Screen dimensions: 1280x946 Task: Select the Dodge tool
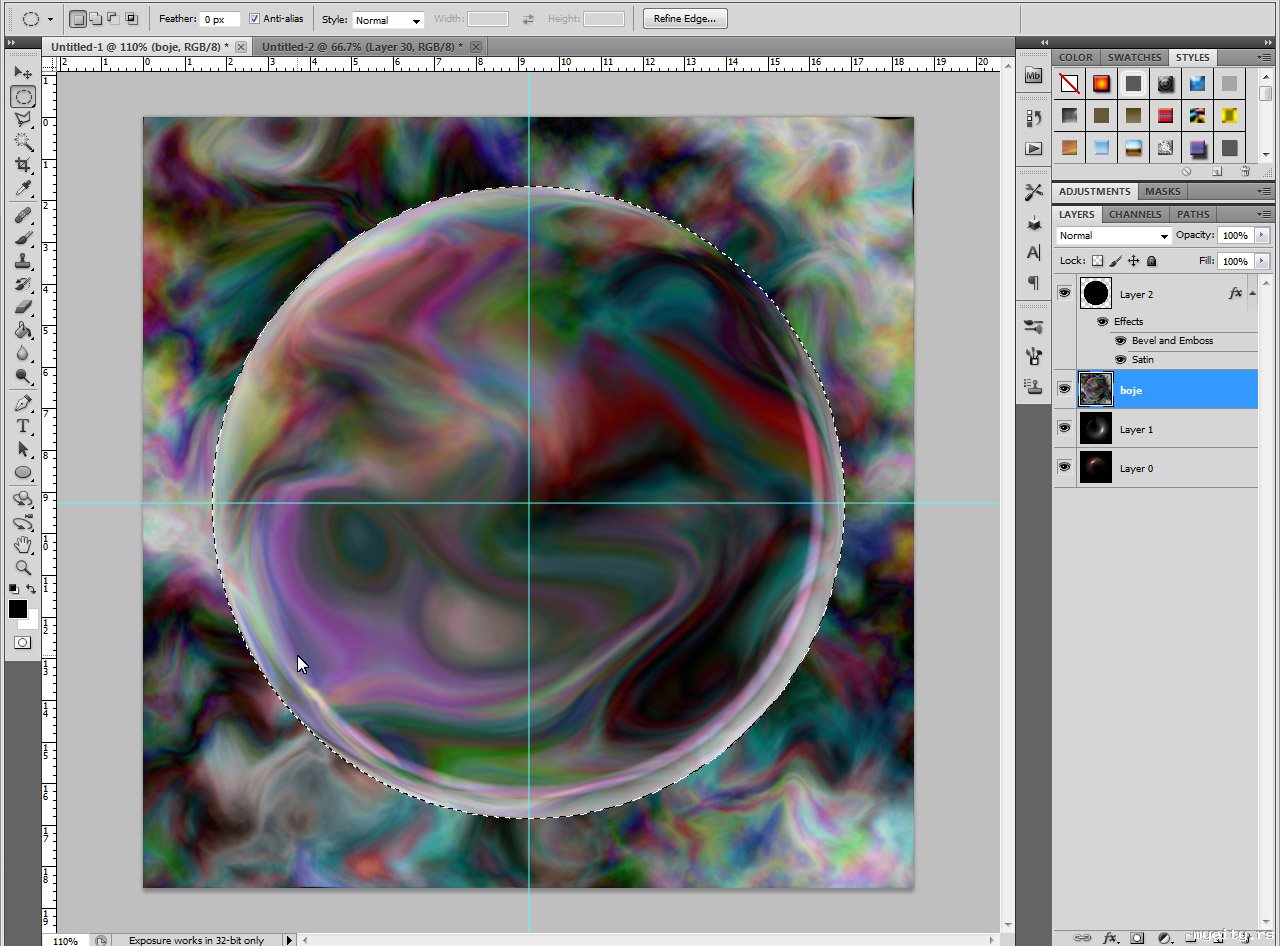[x=23, y=376]
